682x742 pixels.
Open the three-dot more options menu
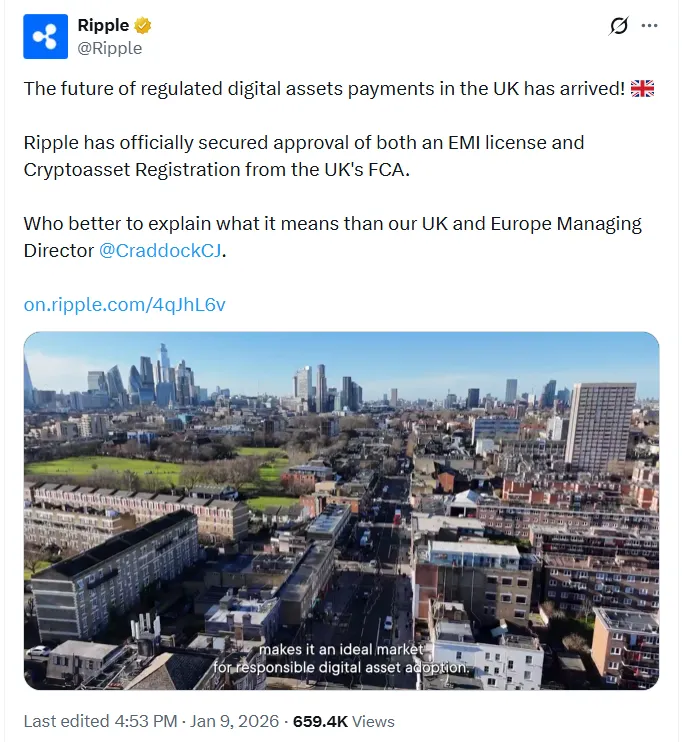click(649, 26)
